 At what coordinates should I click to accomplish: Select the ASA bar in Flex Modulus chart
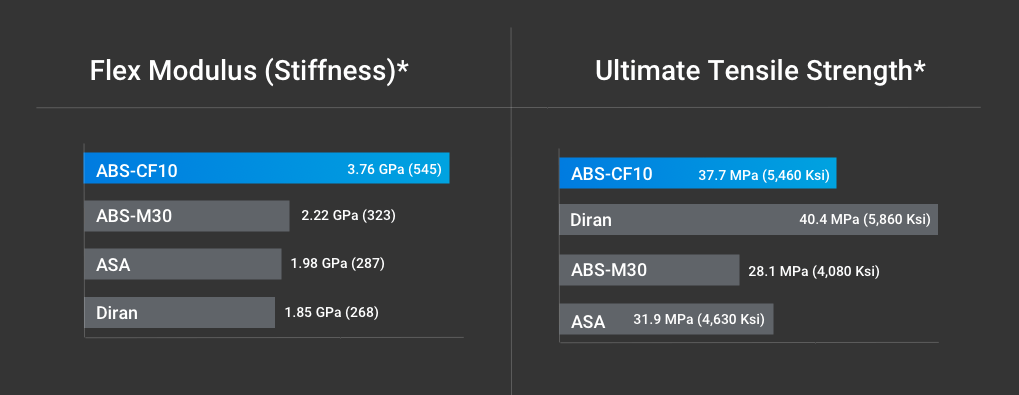(183, 264)
